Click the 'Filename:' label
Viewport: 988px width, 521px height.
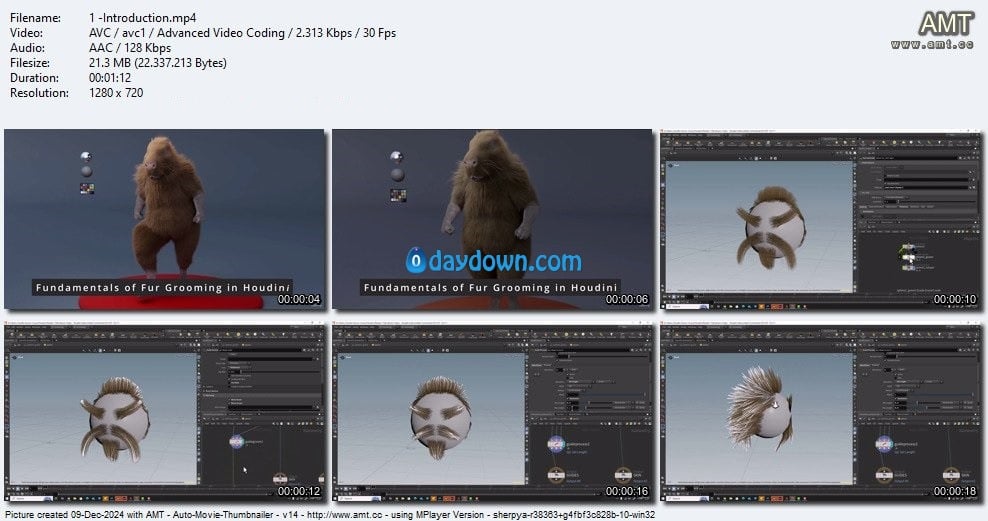pos(35,18)
